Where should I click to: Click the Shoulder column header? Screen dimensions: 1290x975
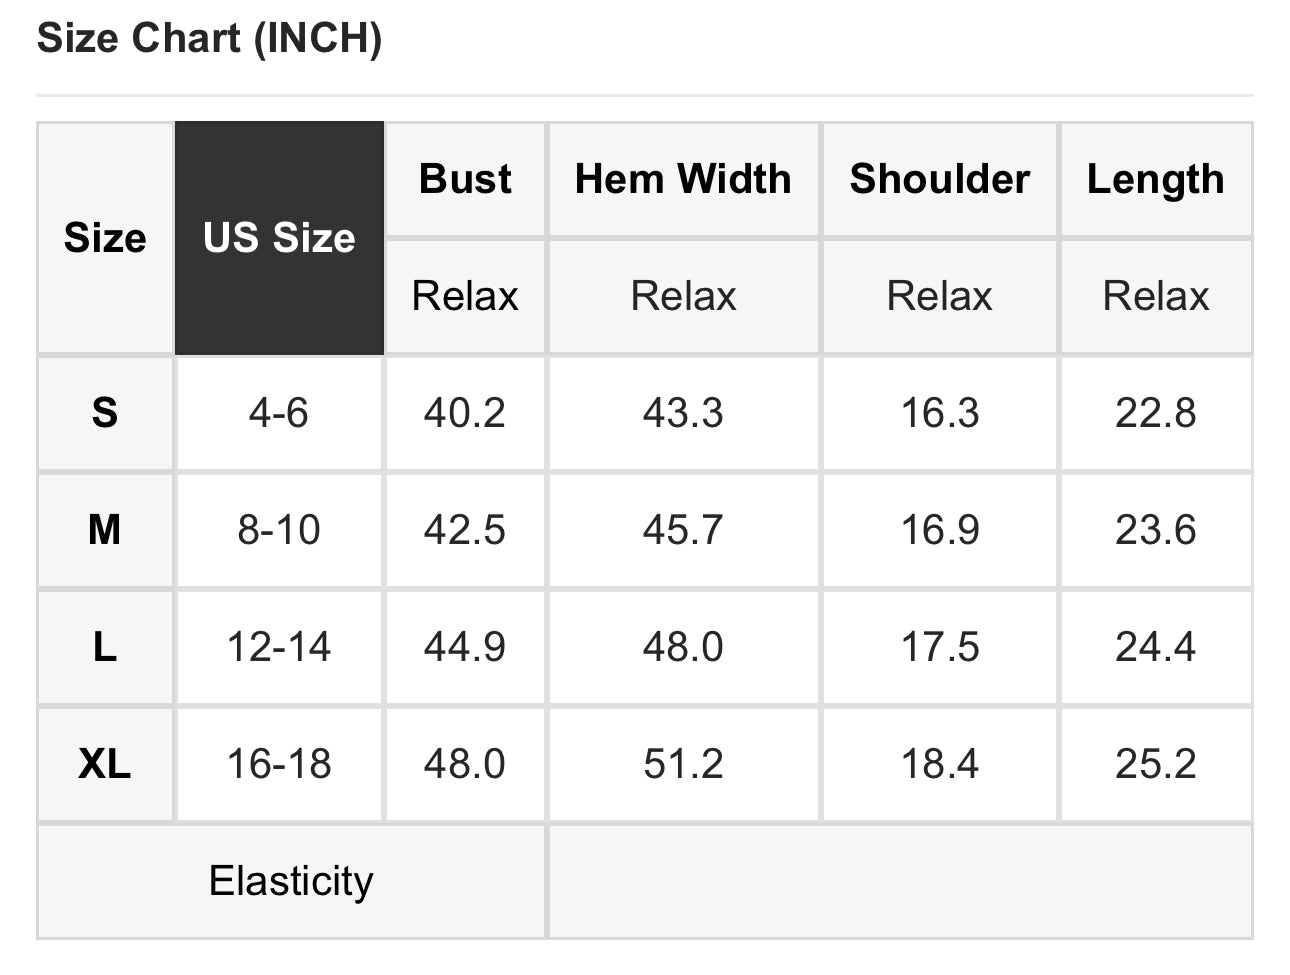[x=939, y=179]
